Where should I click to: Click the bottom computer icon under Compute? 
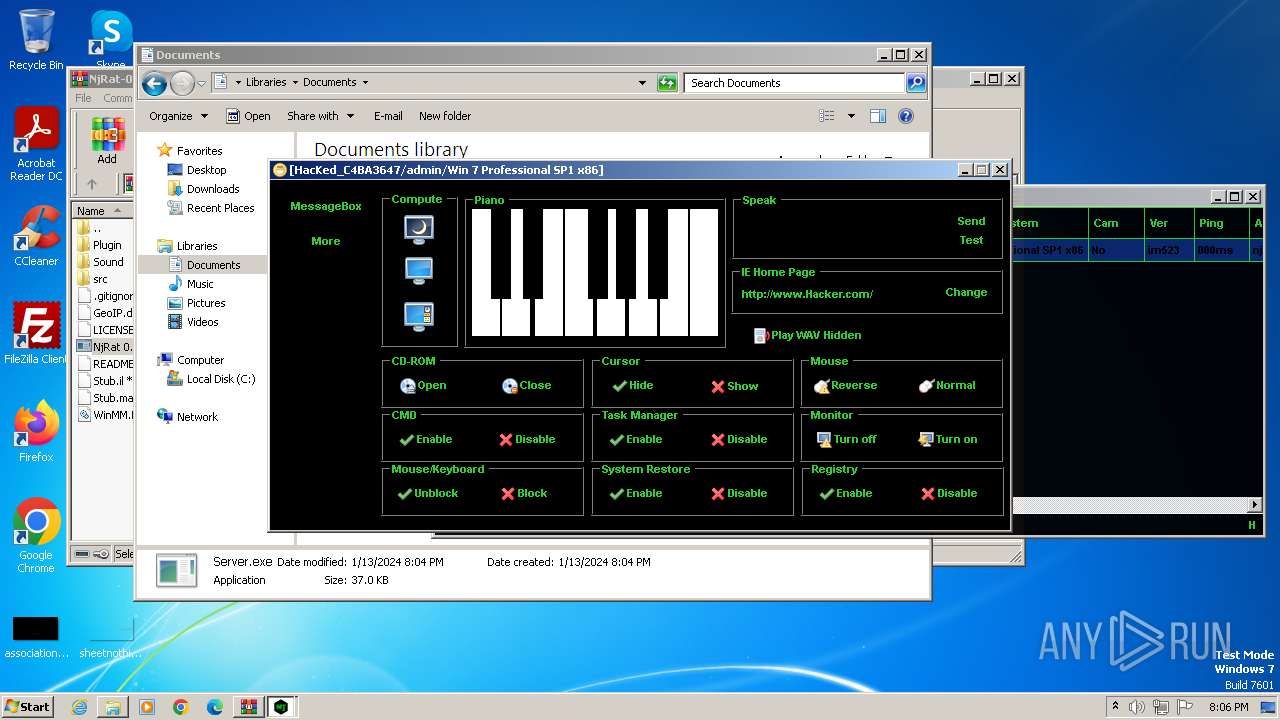point(419,316)
